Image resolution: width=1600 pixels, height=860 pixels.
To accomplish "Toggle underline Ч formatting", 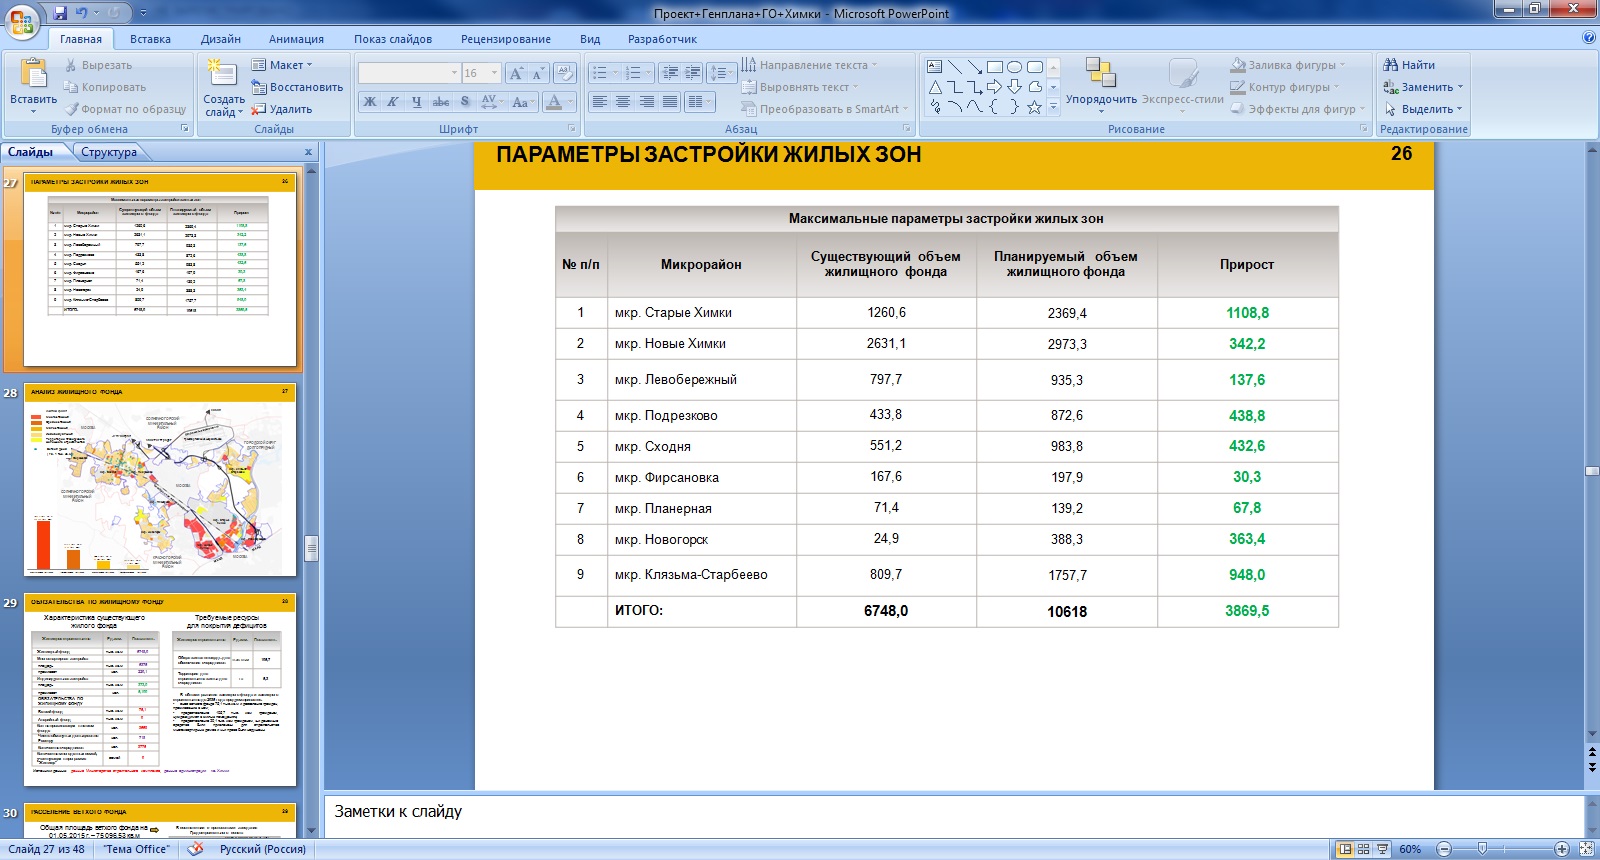I will click(x=416, y=102).
